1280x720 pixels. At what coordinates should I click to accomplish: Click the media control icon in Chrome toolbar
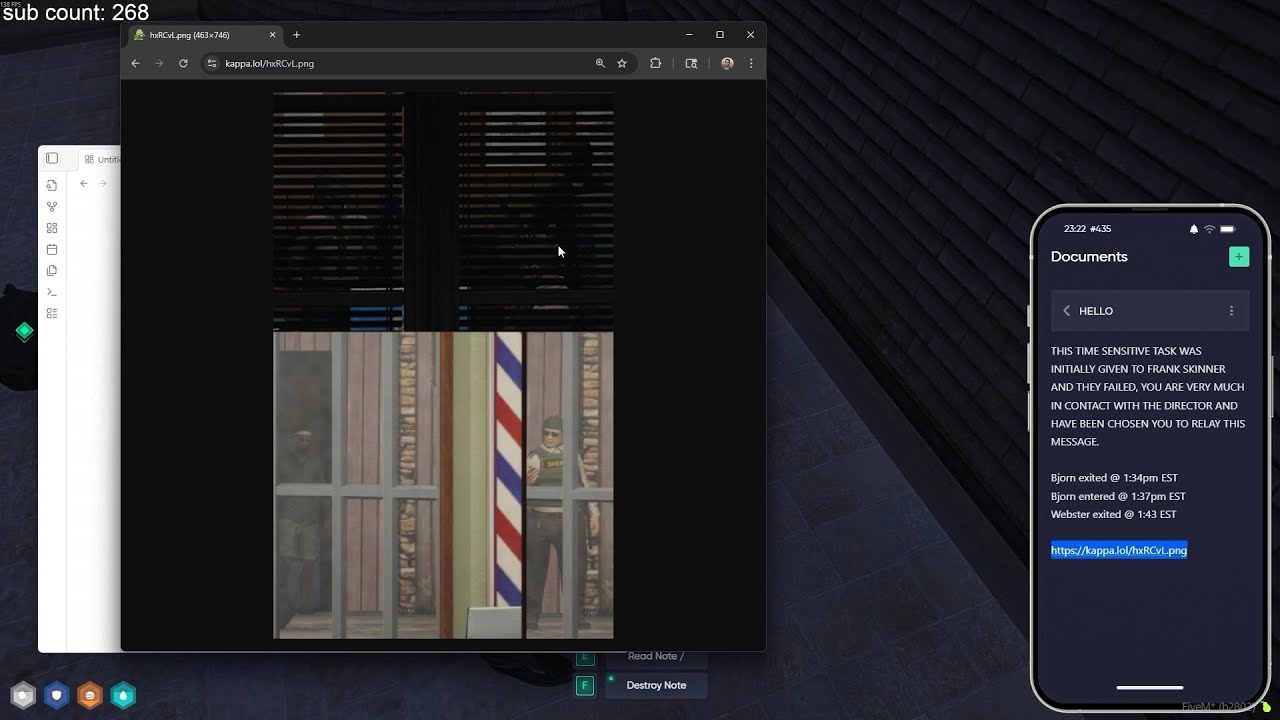691,63
